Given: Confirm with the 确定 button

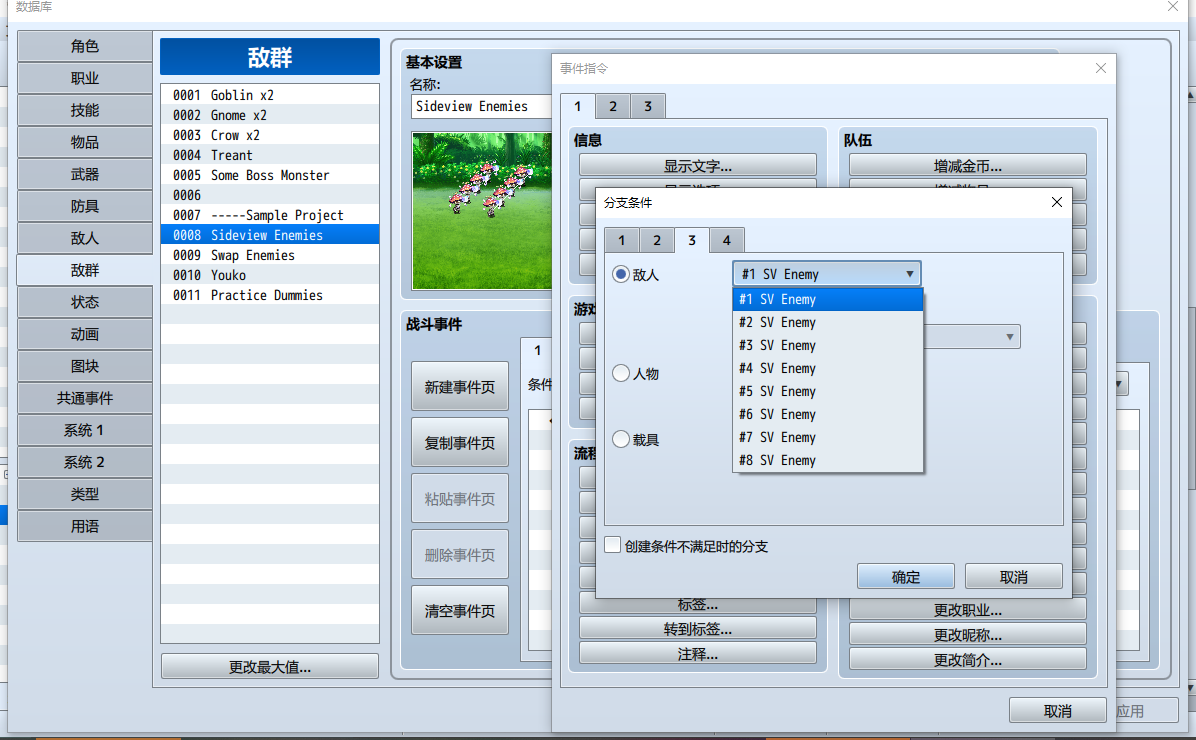Looking at the screenshot, I should pos(905,577).
